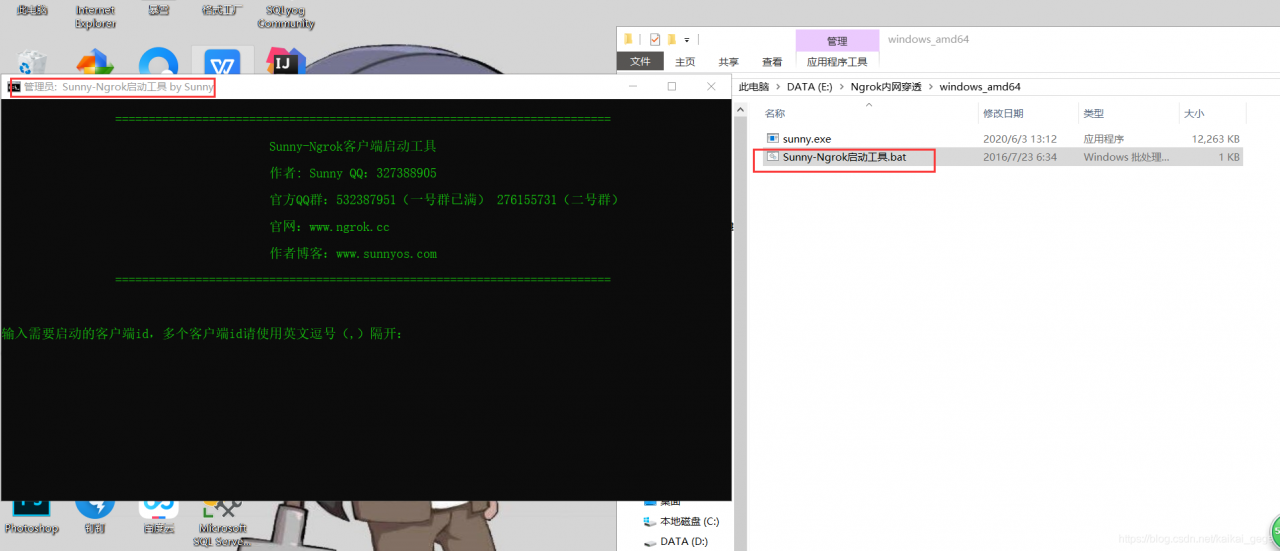Click the New Folder quick access icon
1280x551 pixels.
[672, 39]
